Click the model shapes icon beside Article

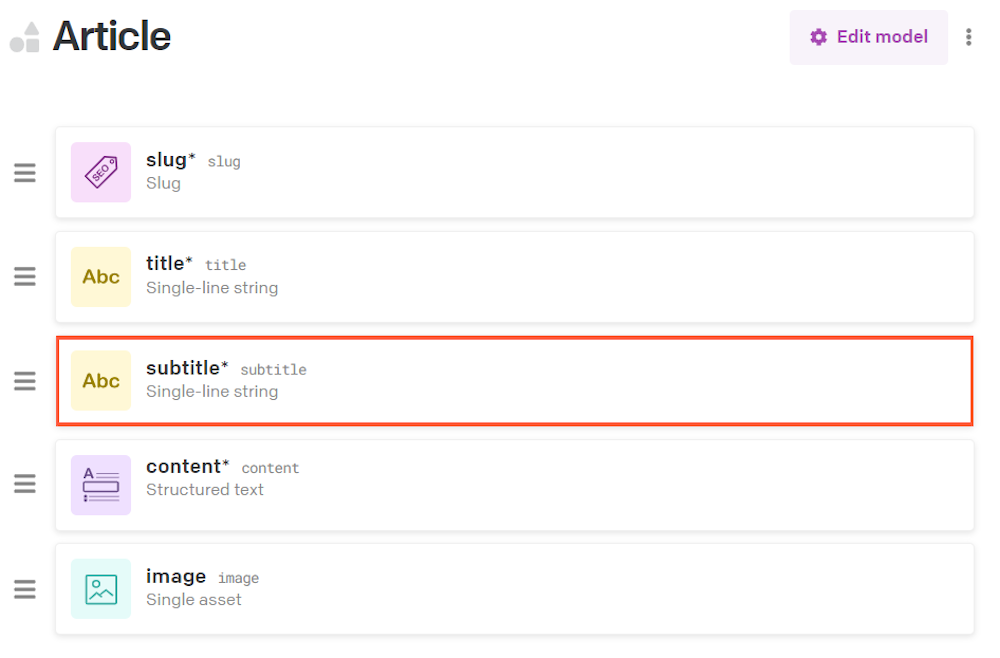25,37
